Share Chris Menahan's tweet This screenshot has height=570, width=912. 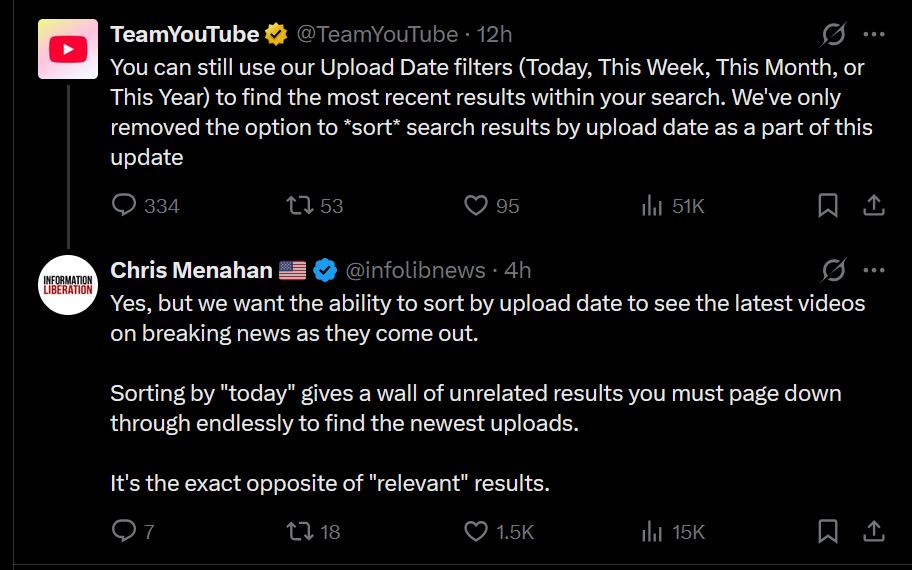click(x=874, y=531)
